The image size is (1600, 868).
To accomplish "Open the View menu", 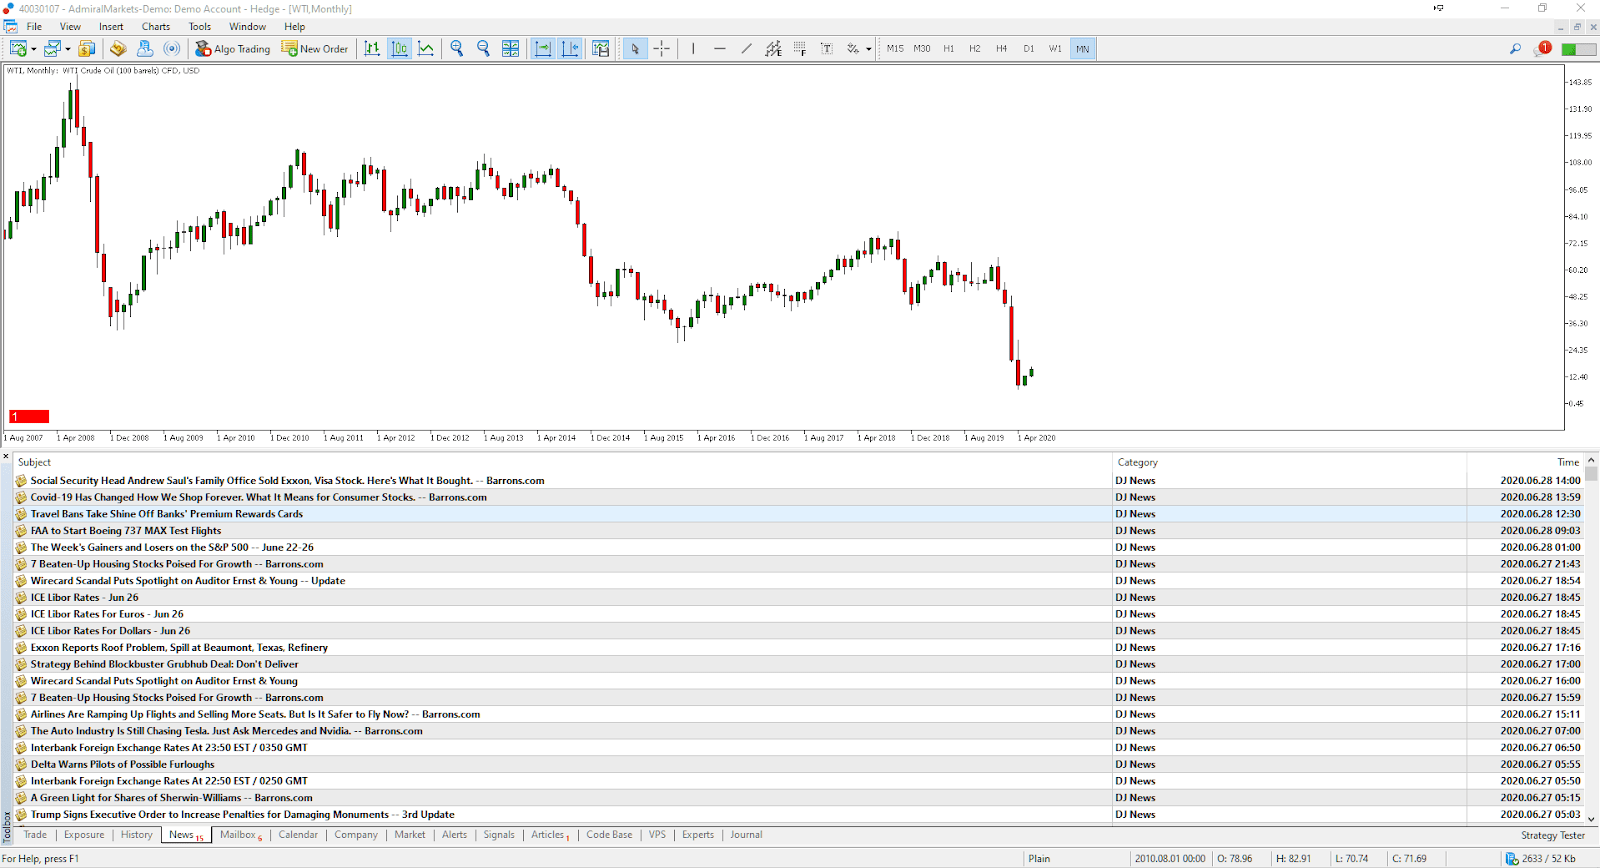I will click(x=70, y=27).
